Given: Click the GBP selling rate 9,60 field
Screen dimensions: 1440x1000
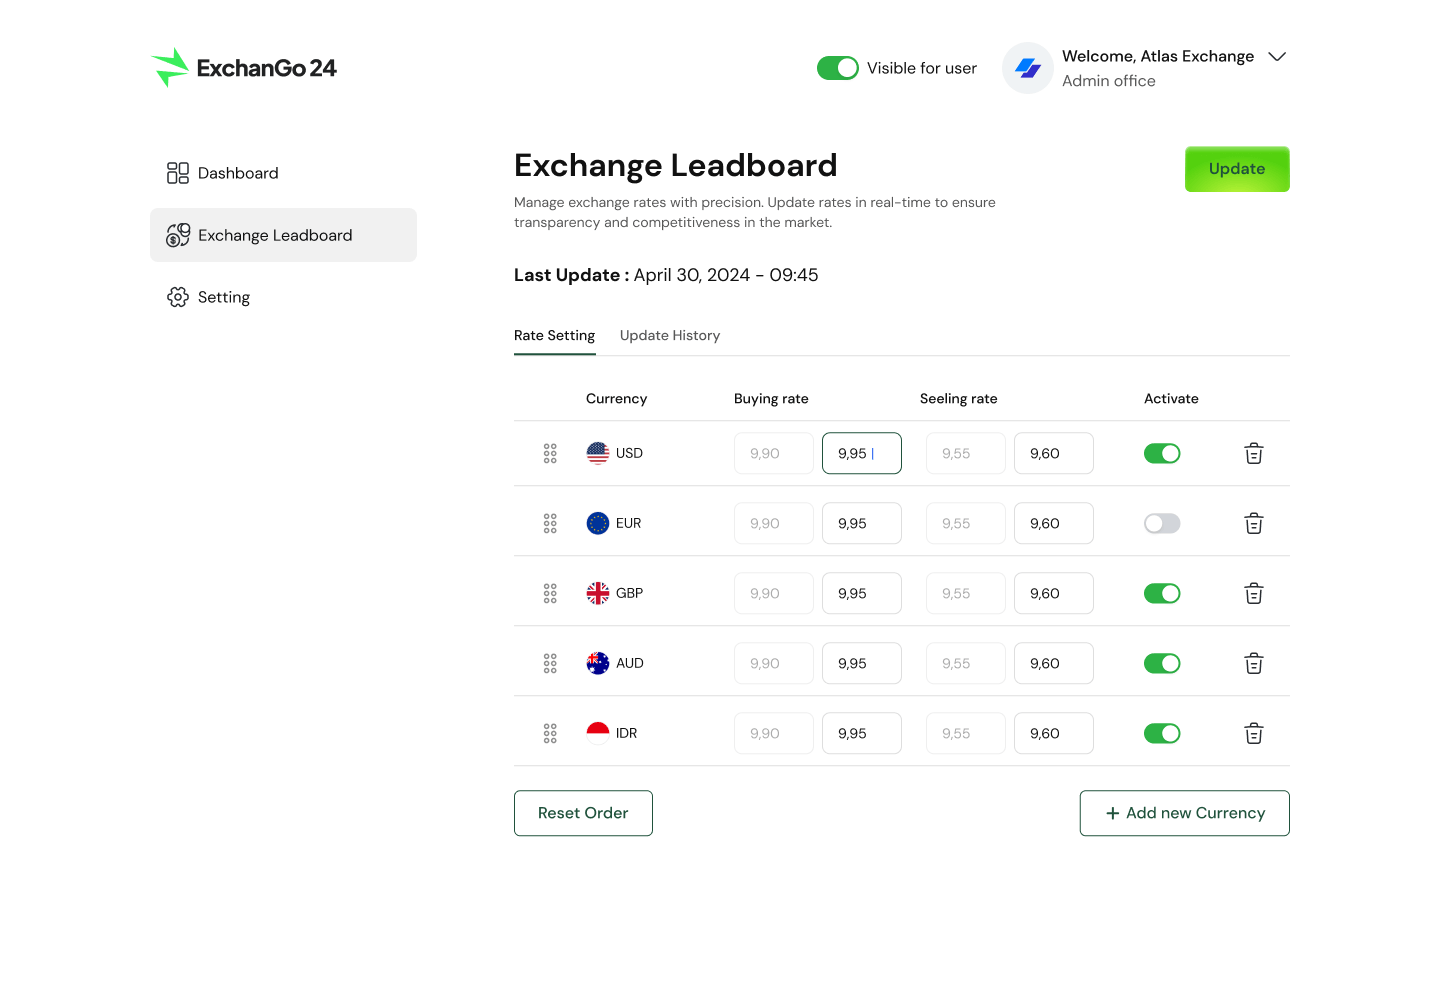Looking at the screenshot, I should 1053,593.
